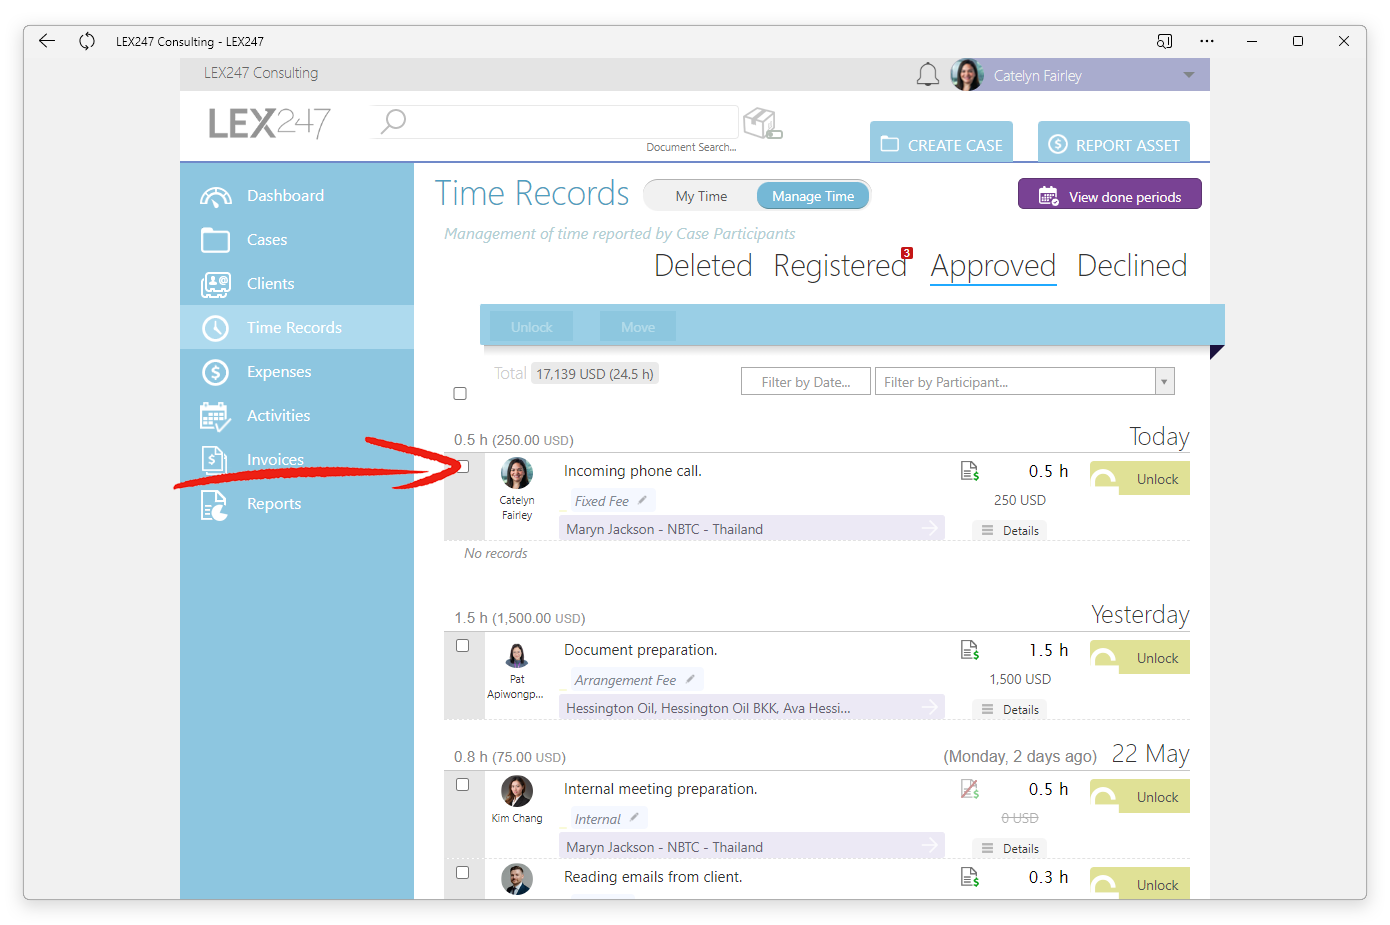This screenshot has width=1390, height=925.
Task: Click the CREATE CASE button
Action: [941, 142]
